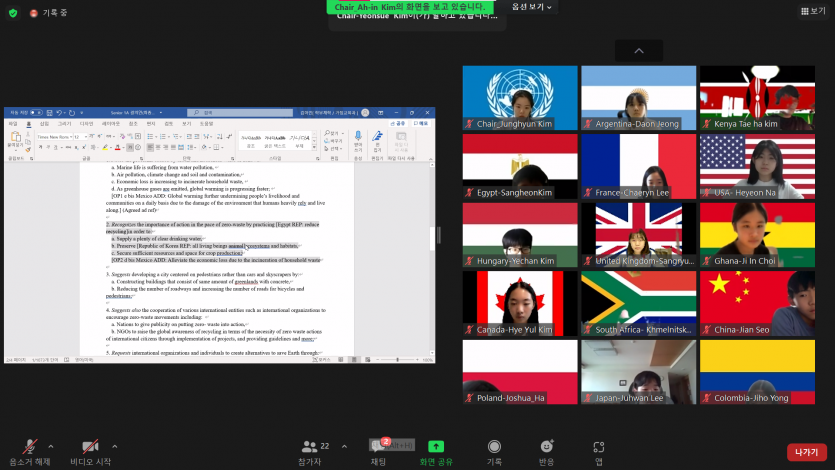
Task: Click Paste icon in Word ribbon
Action: tap(15, 137)
